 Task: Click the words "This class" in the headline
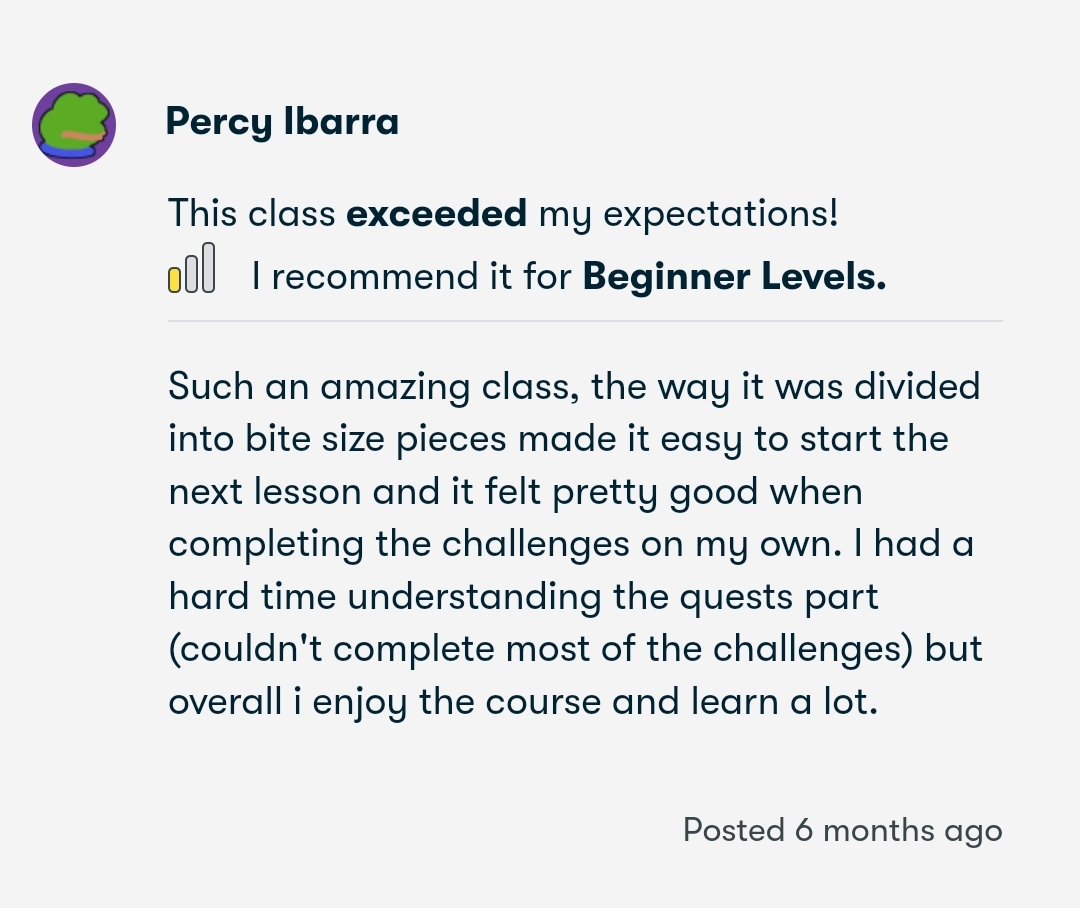251,213
